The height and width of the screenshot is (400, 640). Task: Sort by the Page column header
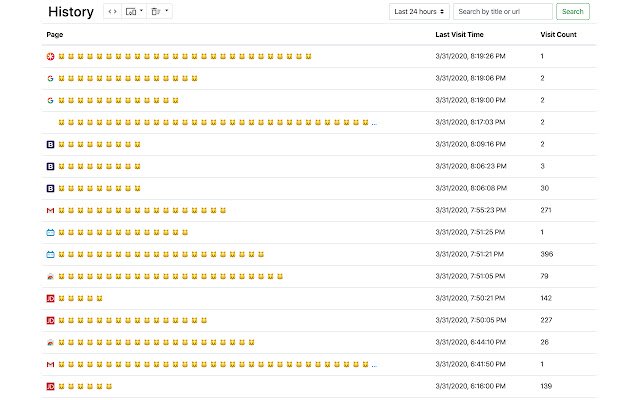click(55, 35)
